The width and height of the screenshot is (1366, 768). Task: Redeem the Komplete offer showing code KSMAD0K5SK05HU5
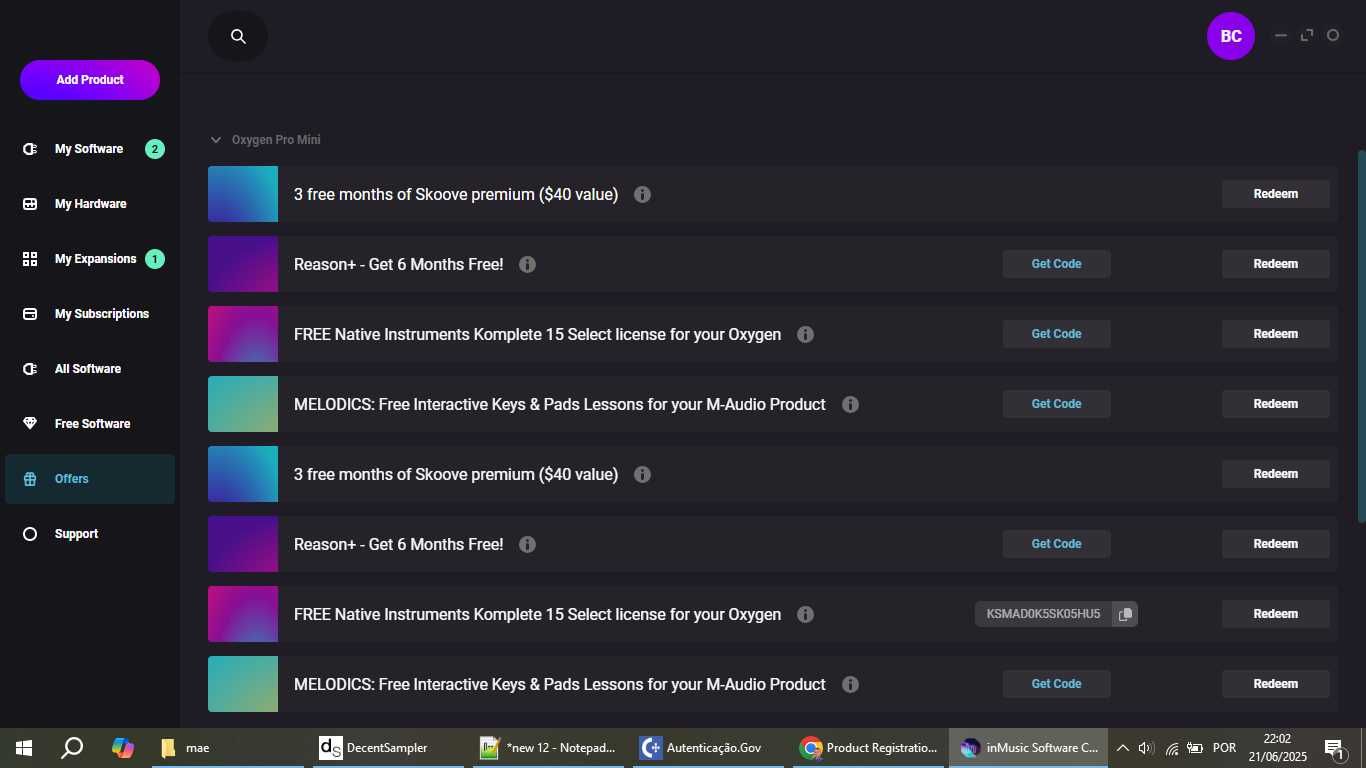pyautogui.click(x=1276, y=614)
